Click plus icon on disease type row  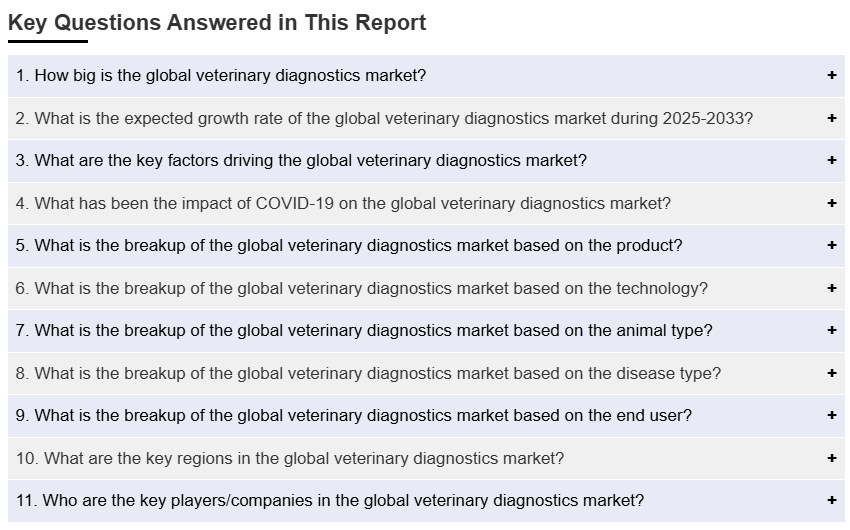tap(831, 373)
